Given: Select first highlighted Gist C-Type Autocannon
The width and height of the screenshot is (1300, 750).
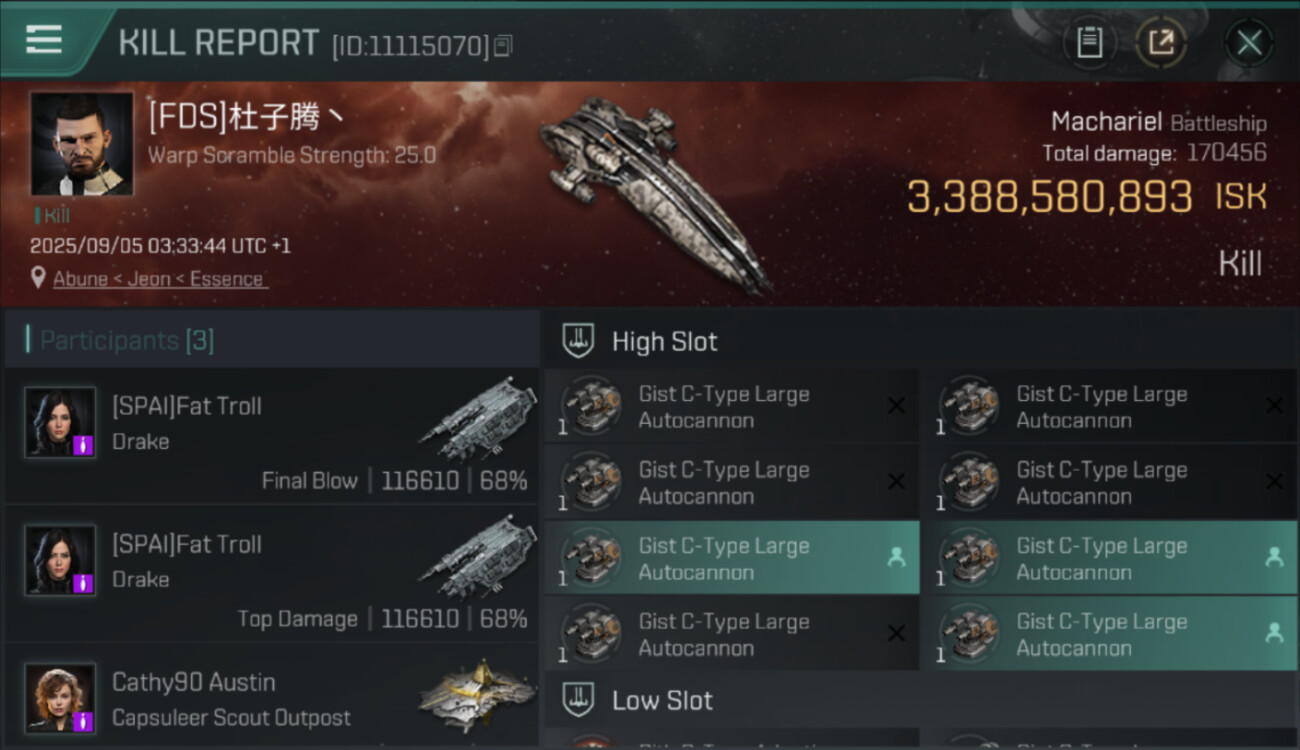Looking at the screenshot, I should click(x=731, y=558).
